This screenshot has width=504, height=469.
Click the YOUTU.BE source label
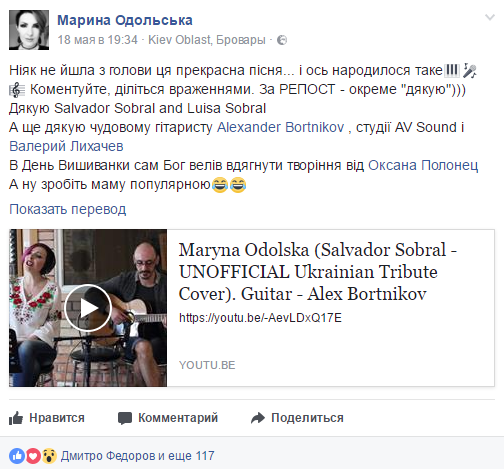coord(207,365)
